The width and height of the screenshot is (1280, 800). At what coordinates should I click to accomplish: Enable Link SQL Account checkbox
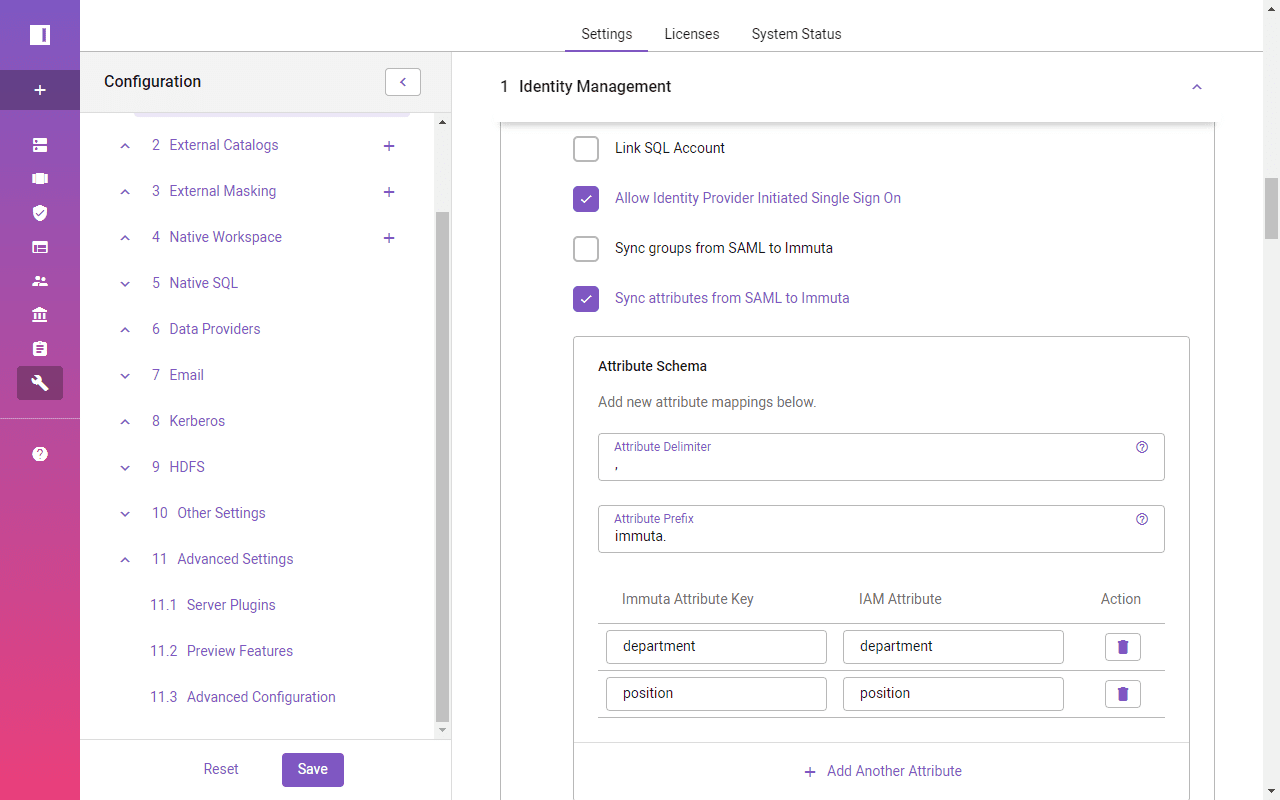click(586, 149)
